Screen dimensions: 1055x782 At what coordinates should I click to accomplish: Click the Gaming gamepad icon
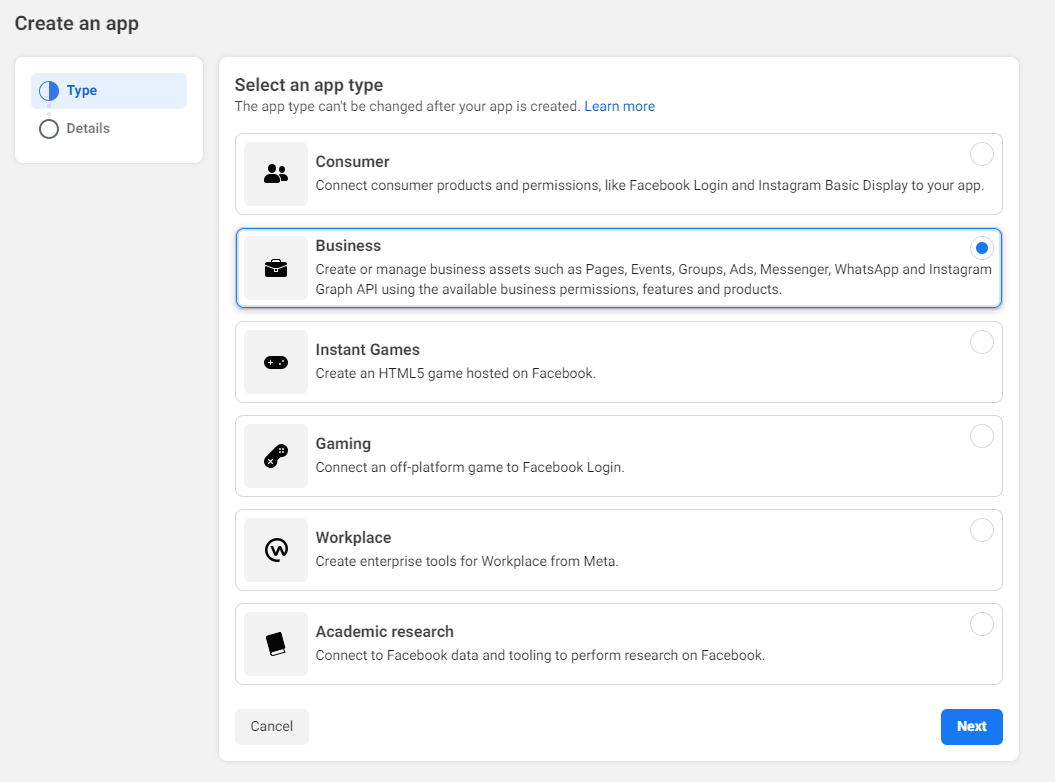tap(276, 456)
